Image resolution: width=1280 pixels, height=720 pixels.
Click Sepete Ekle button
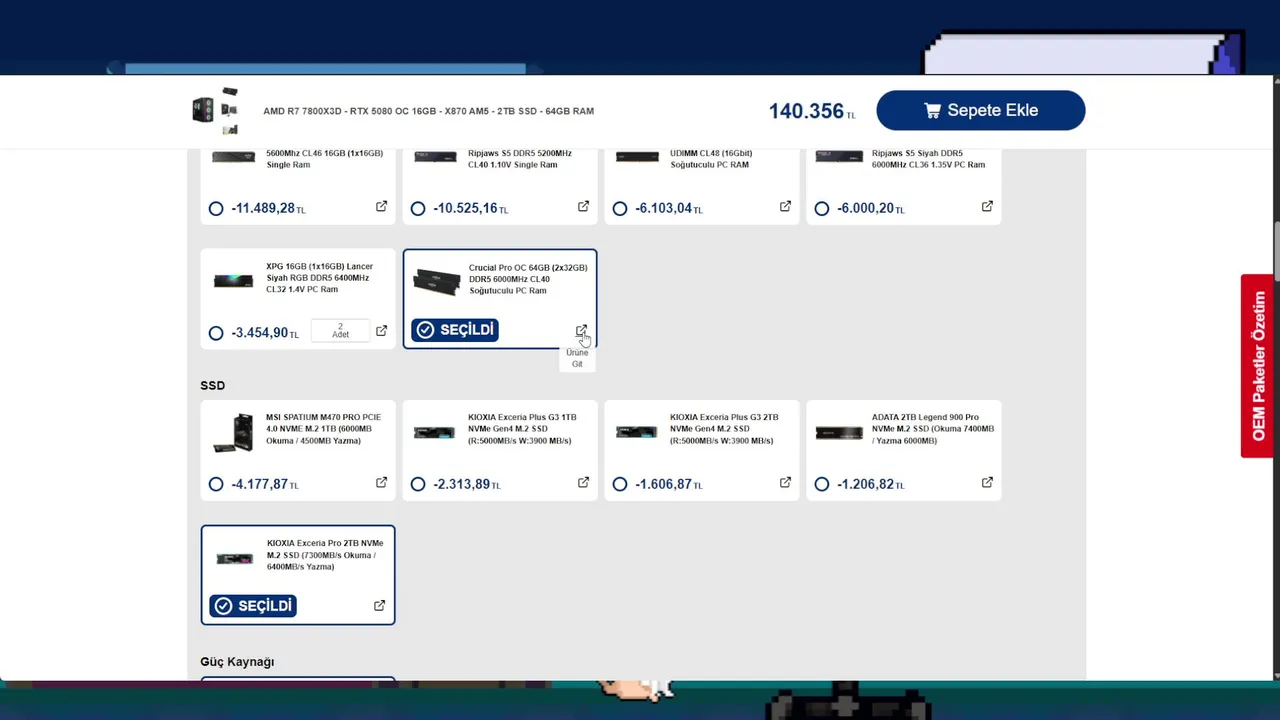pyautogui.click(x=980, y=110)
